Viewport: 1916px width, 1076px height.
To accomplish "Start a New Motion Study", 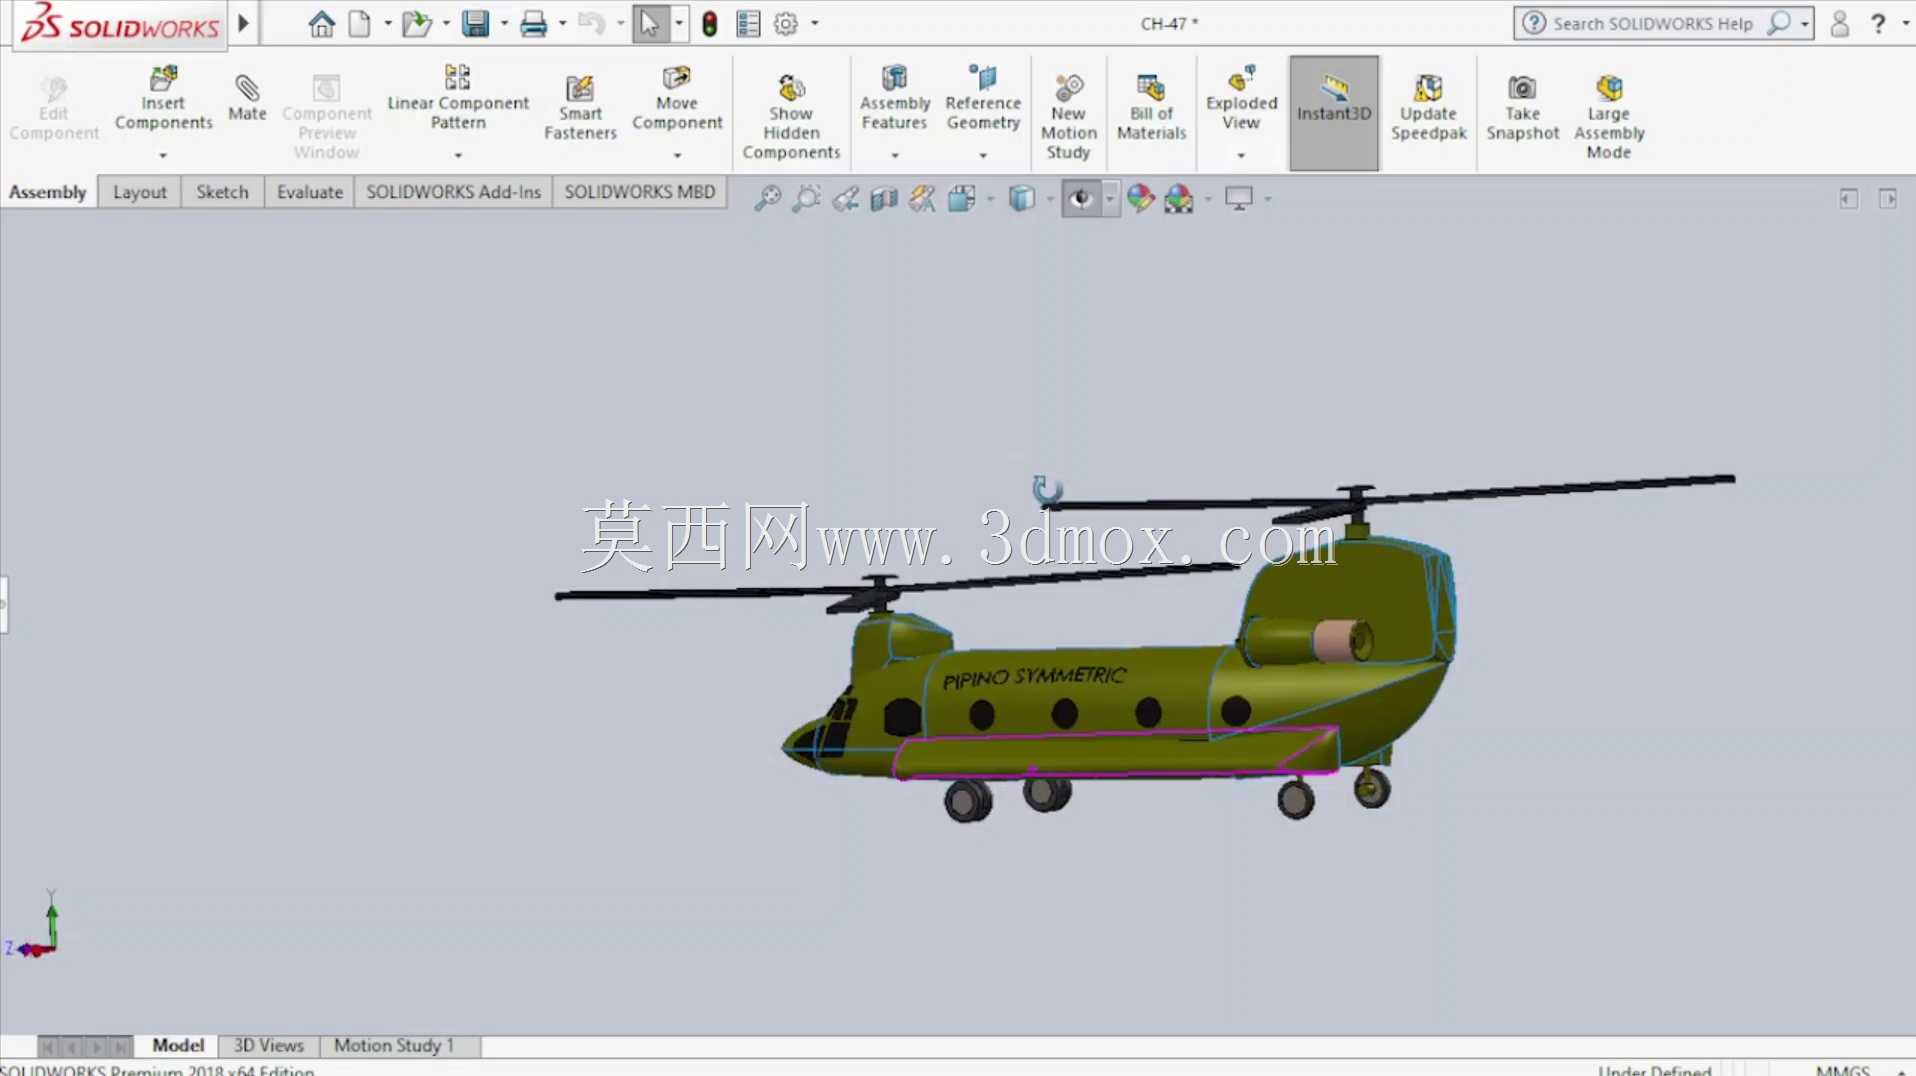I will point(1068,117).
